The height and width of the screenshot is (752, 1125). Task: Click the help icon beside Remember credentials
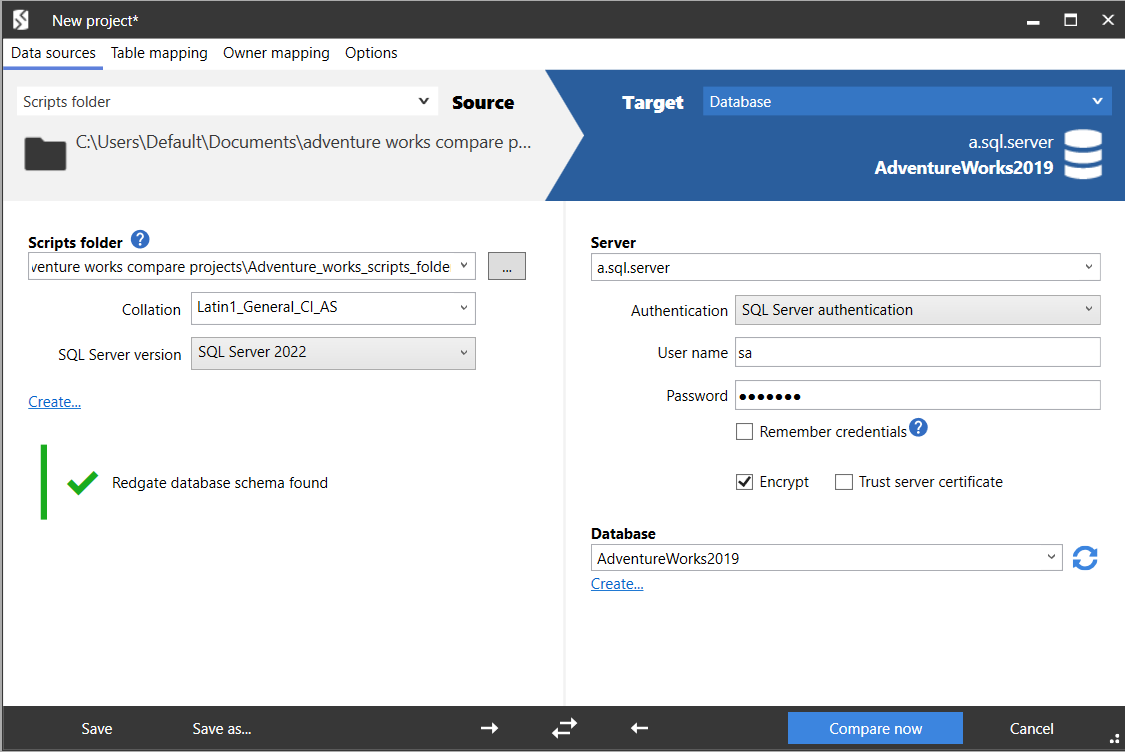918,428
